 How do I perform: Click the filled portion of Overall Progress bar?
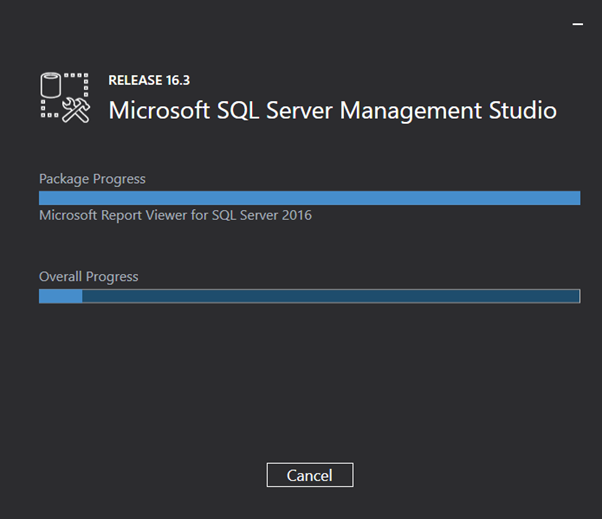tap(61, 296)
